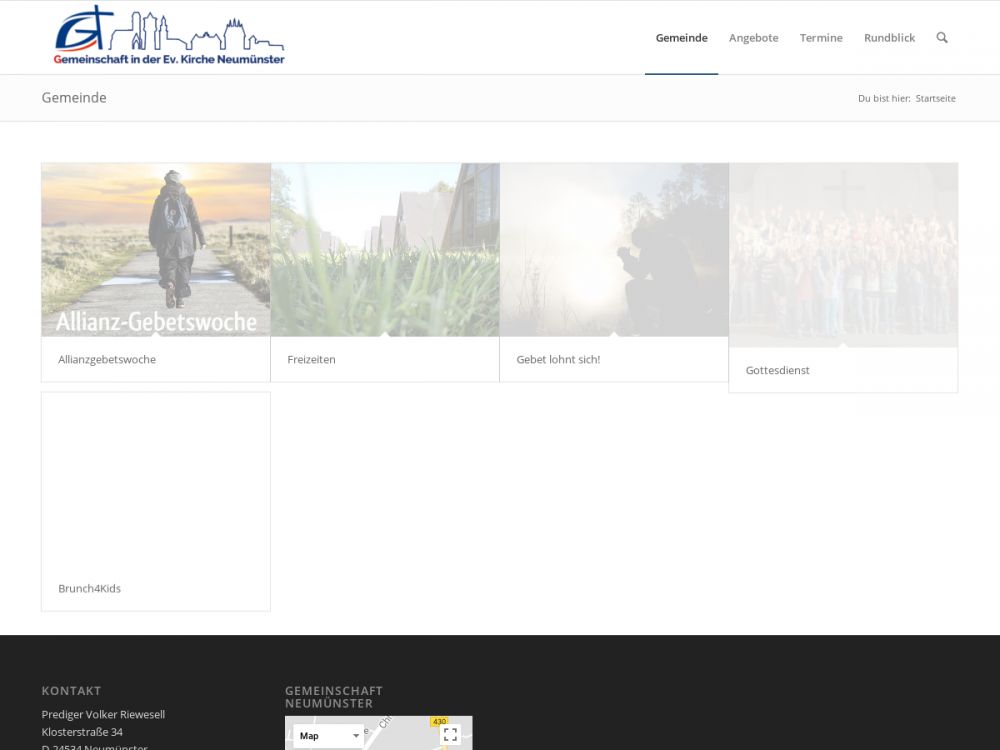Click the Startseite breadcrumb link

pyautogui.click(x=935, y=98)
